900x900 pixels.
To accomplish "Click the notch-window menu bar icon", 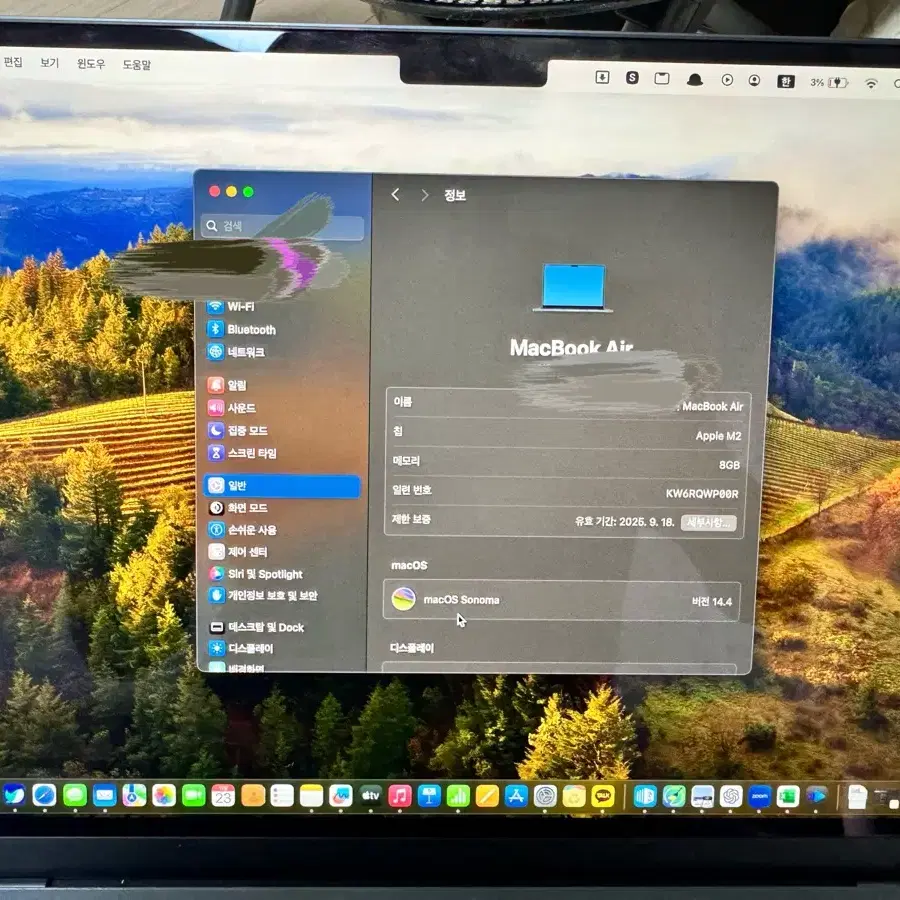I will (662, 78).
